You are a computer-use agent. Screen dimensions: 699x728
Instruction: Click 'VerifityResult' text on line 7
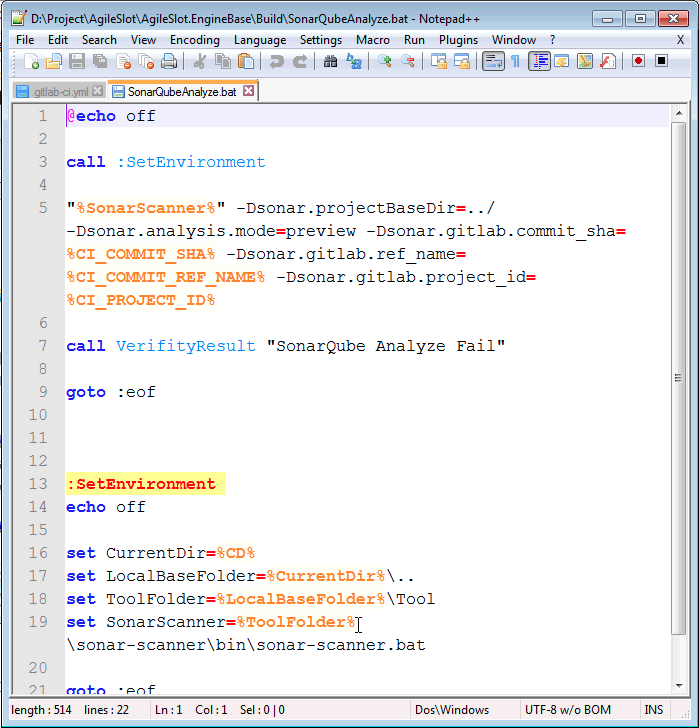pos(186,346)
